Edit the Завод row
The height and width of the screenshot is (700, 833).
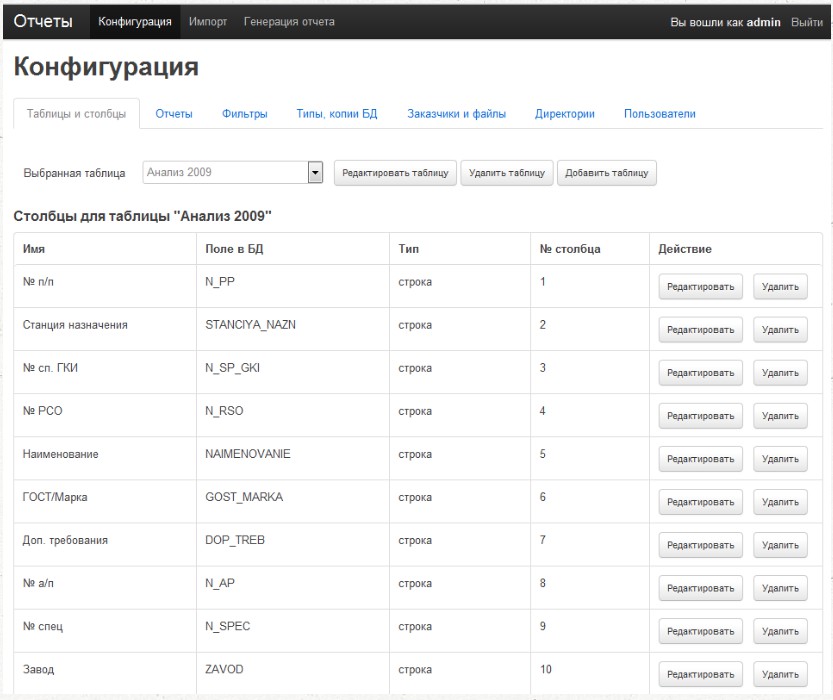[700, 674]
